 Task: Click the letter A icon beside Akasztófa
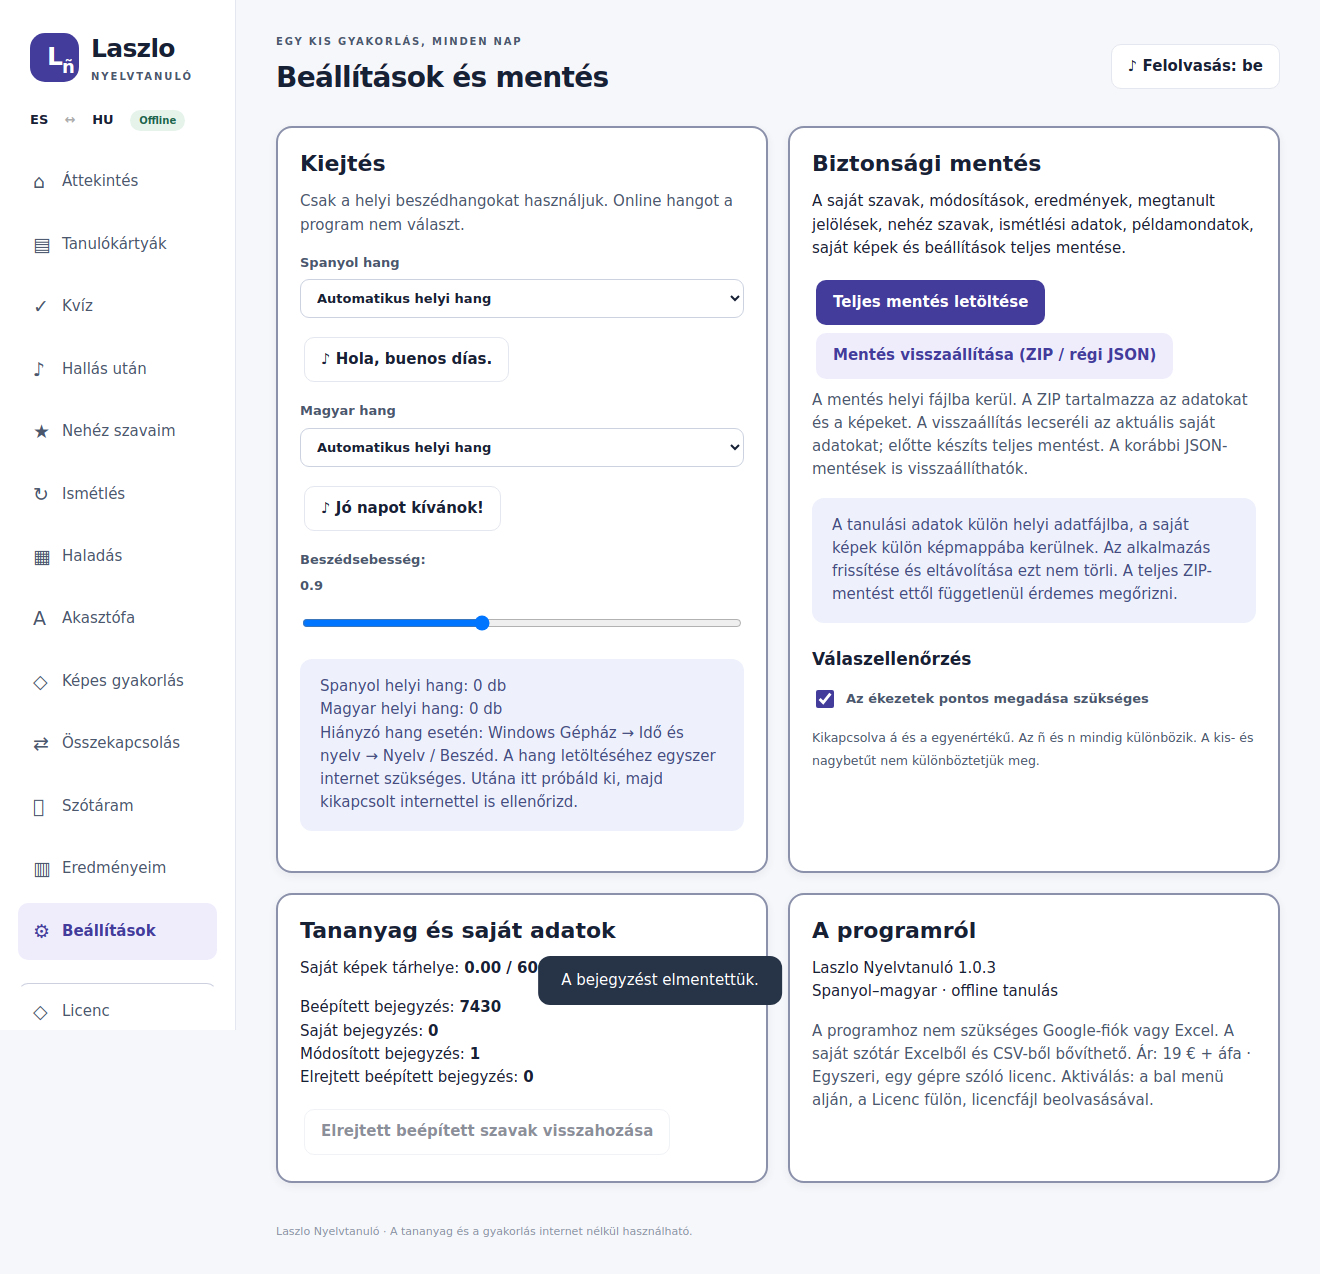40,618
